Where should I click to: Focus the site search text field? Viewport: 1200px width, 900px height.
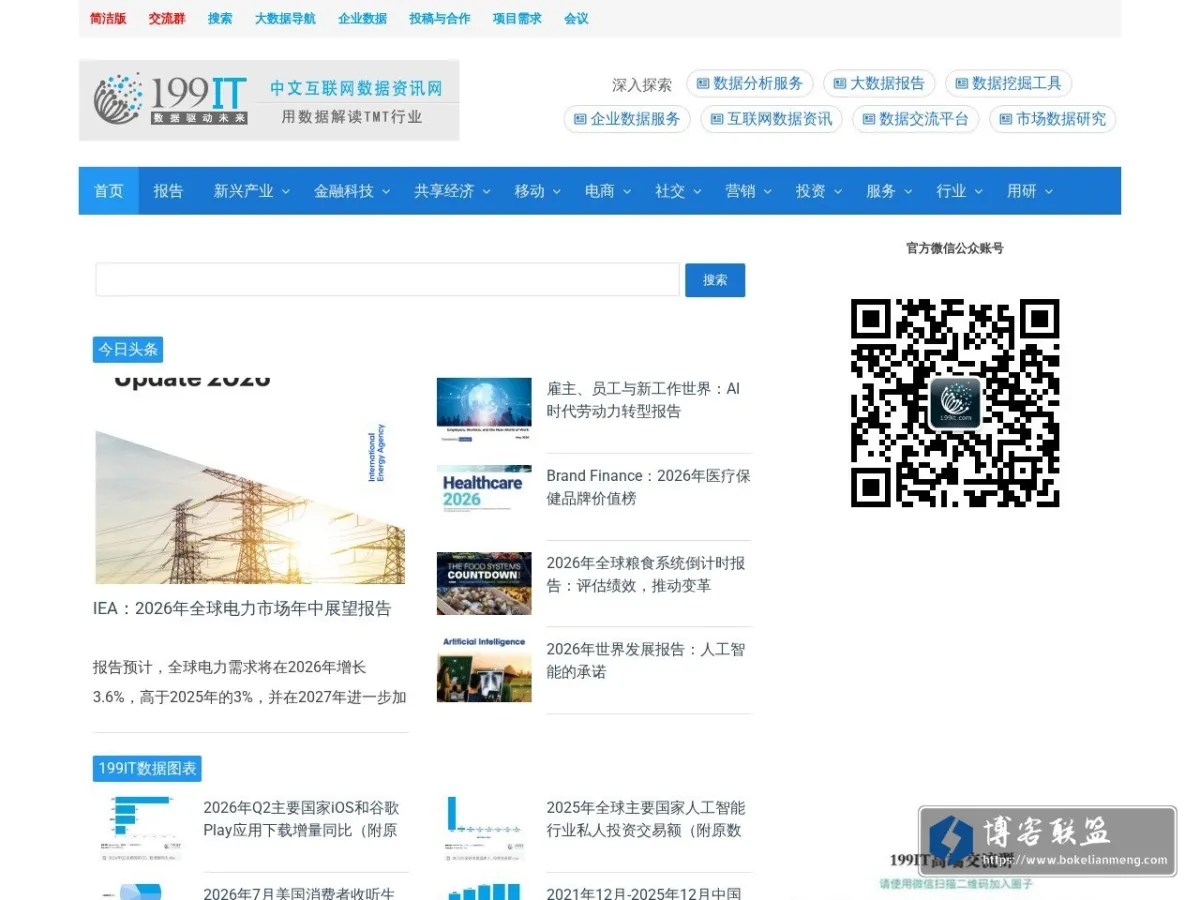tap(388, 280)
